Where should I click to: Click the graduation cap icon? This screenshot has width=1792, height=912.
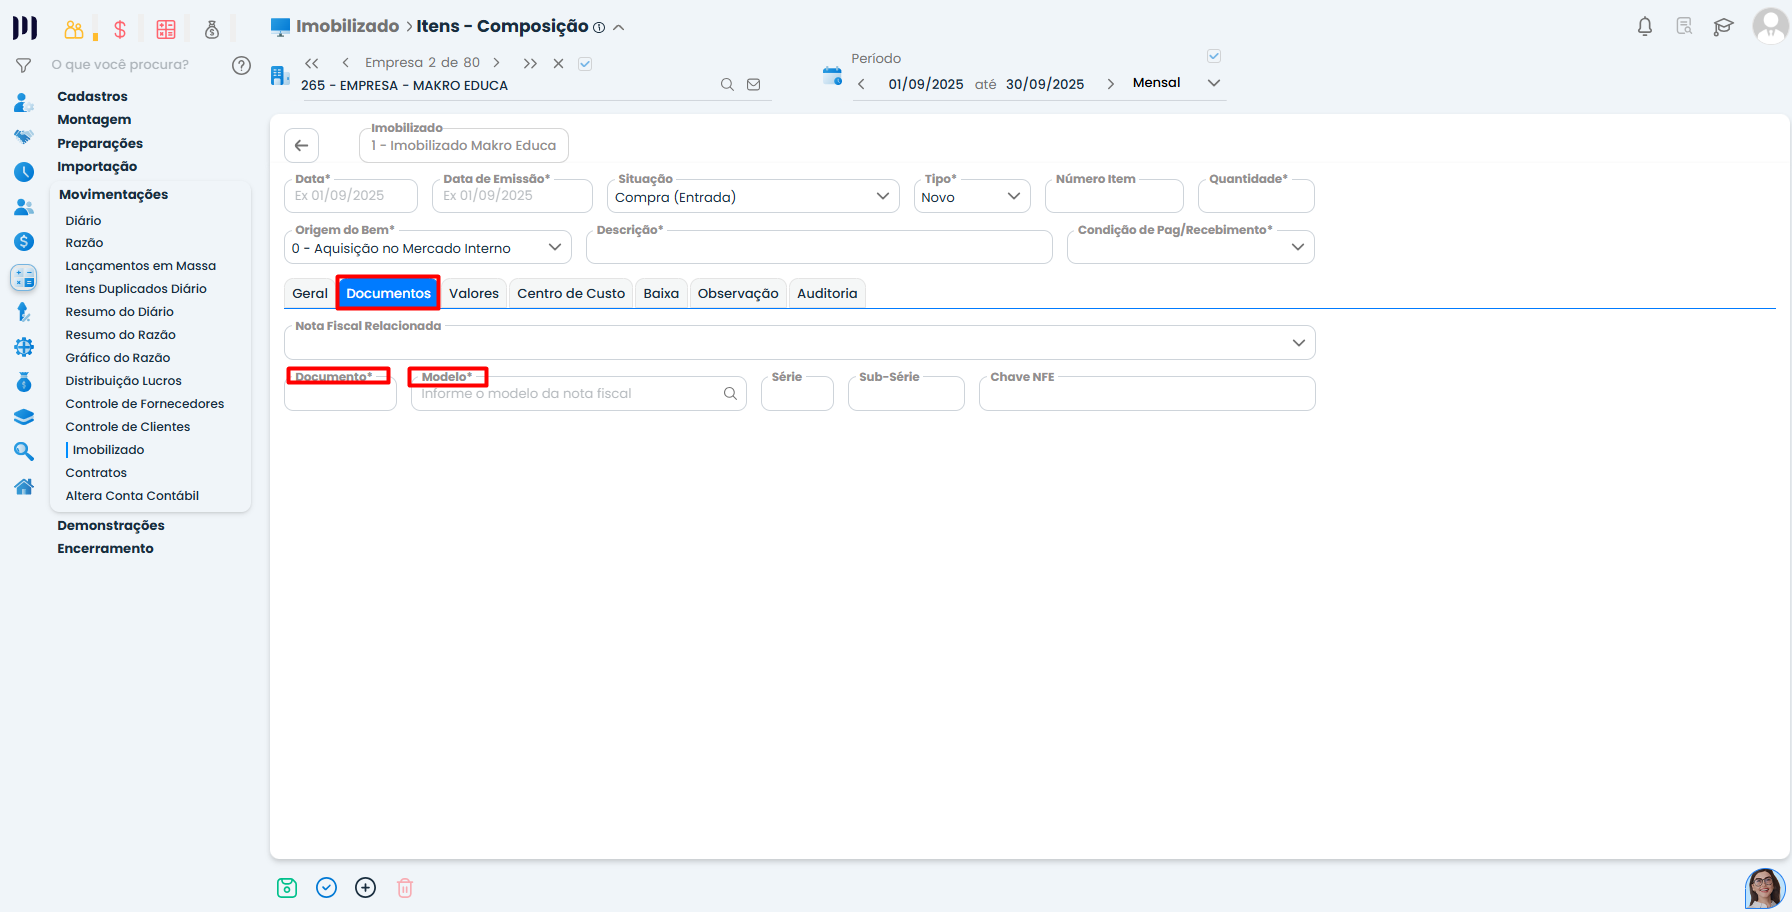tap(1723, 27)
